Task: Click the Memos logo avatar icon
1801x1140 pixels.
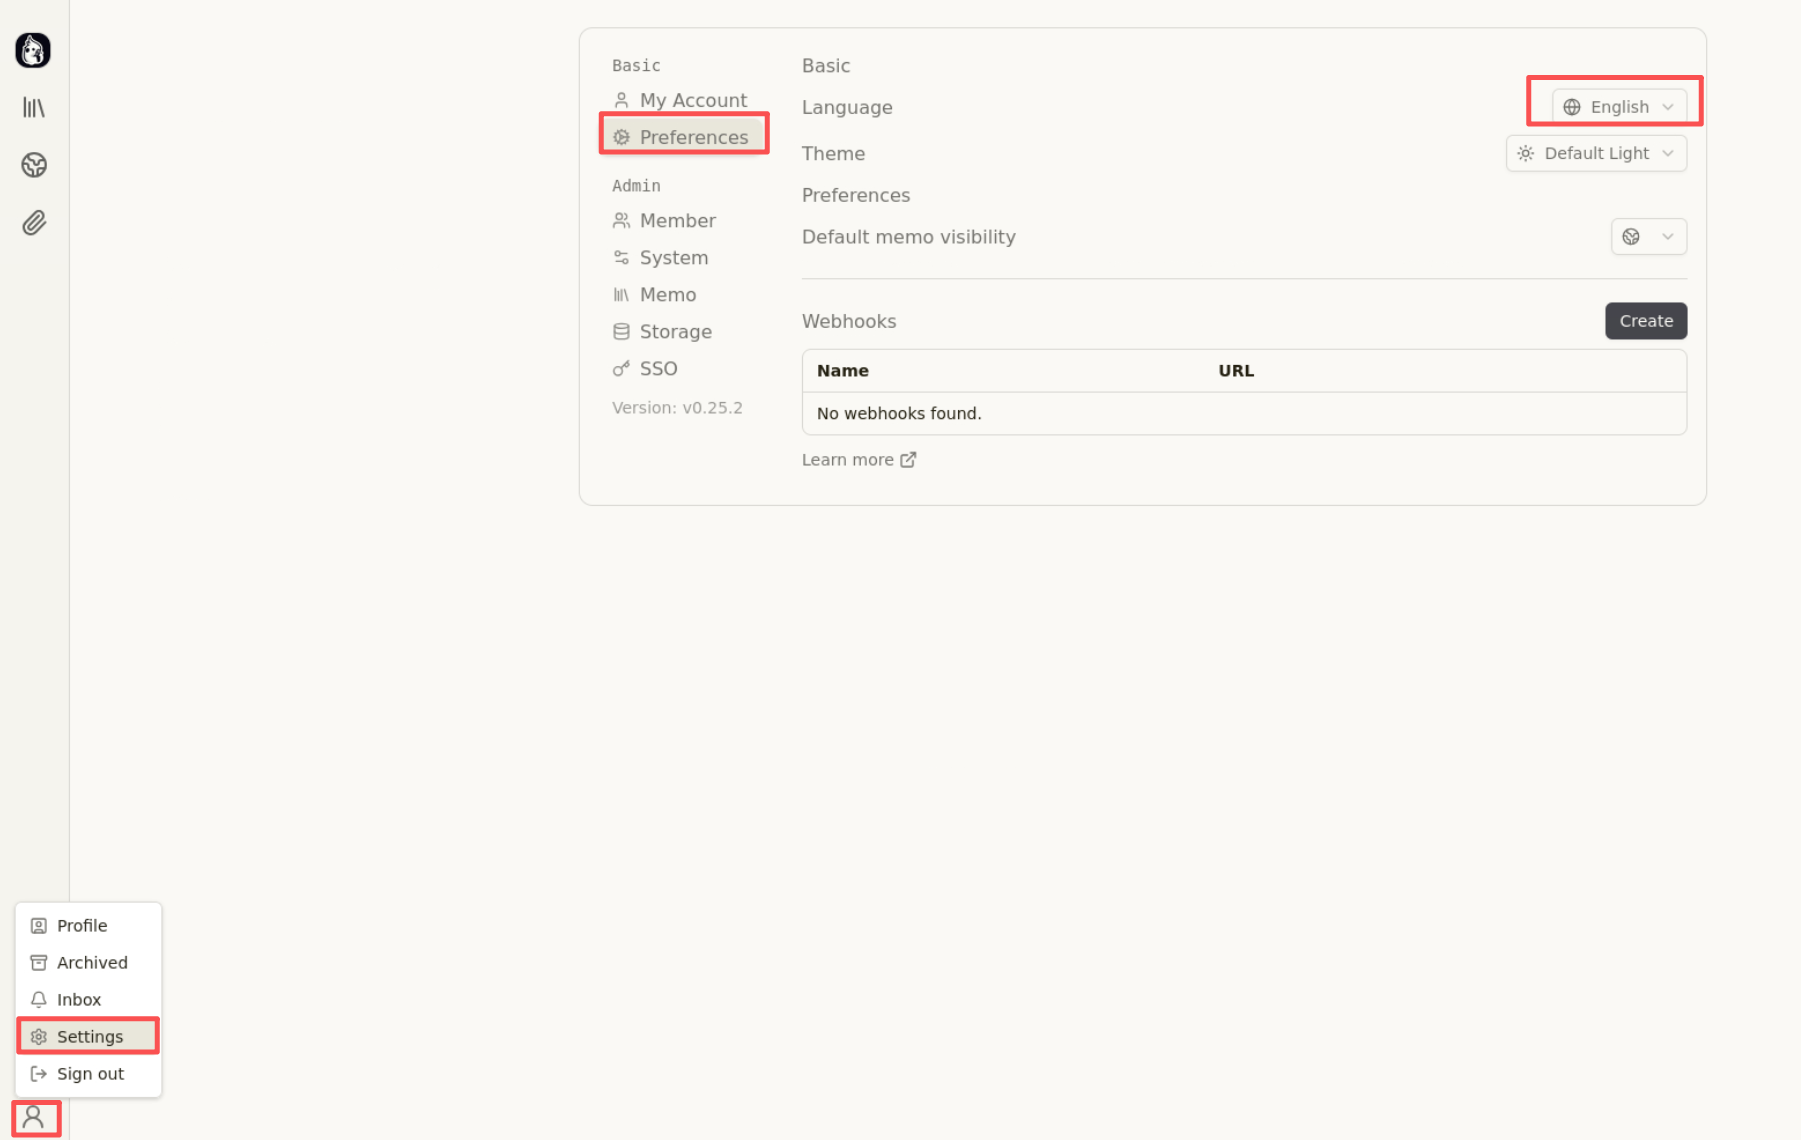Action: click(x=33, y=50)
